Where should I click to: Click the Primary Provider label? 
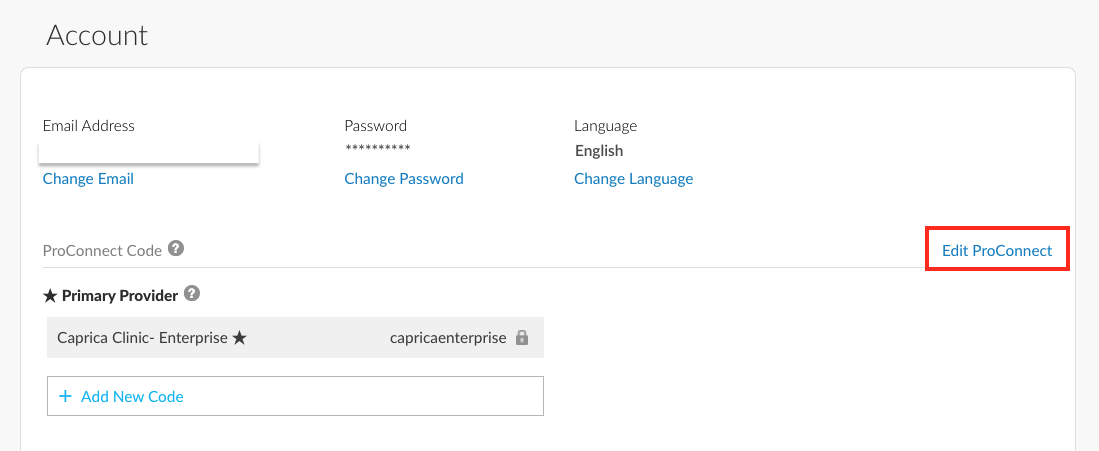pos(120,296)
